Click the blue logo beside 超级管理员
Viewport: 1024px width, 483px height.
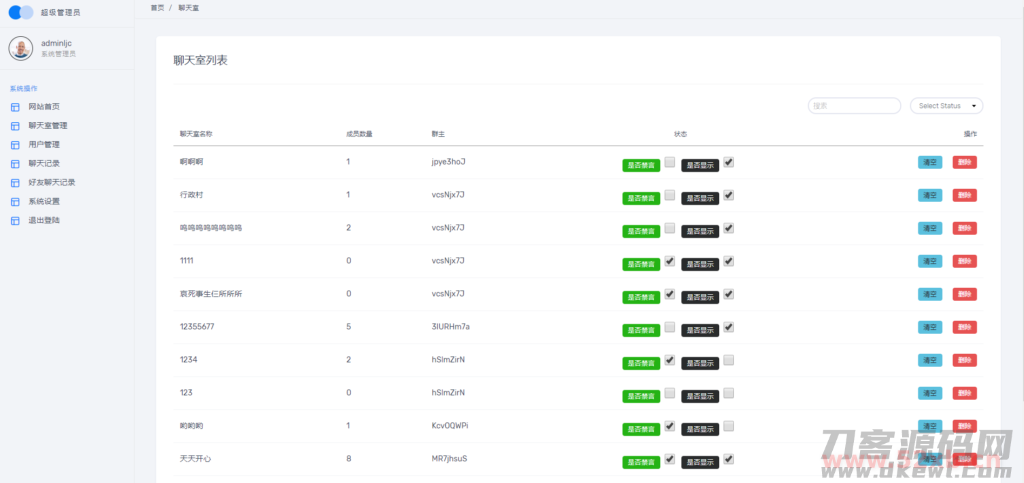click(21, 13)
